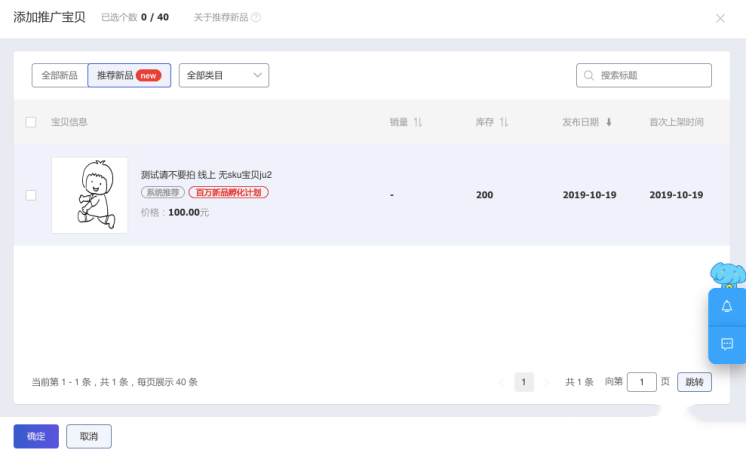
Task: Cancel with the 取消 button
Action: click(x=89, y=436)
